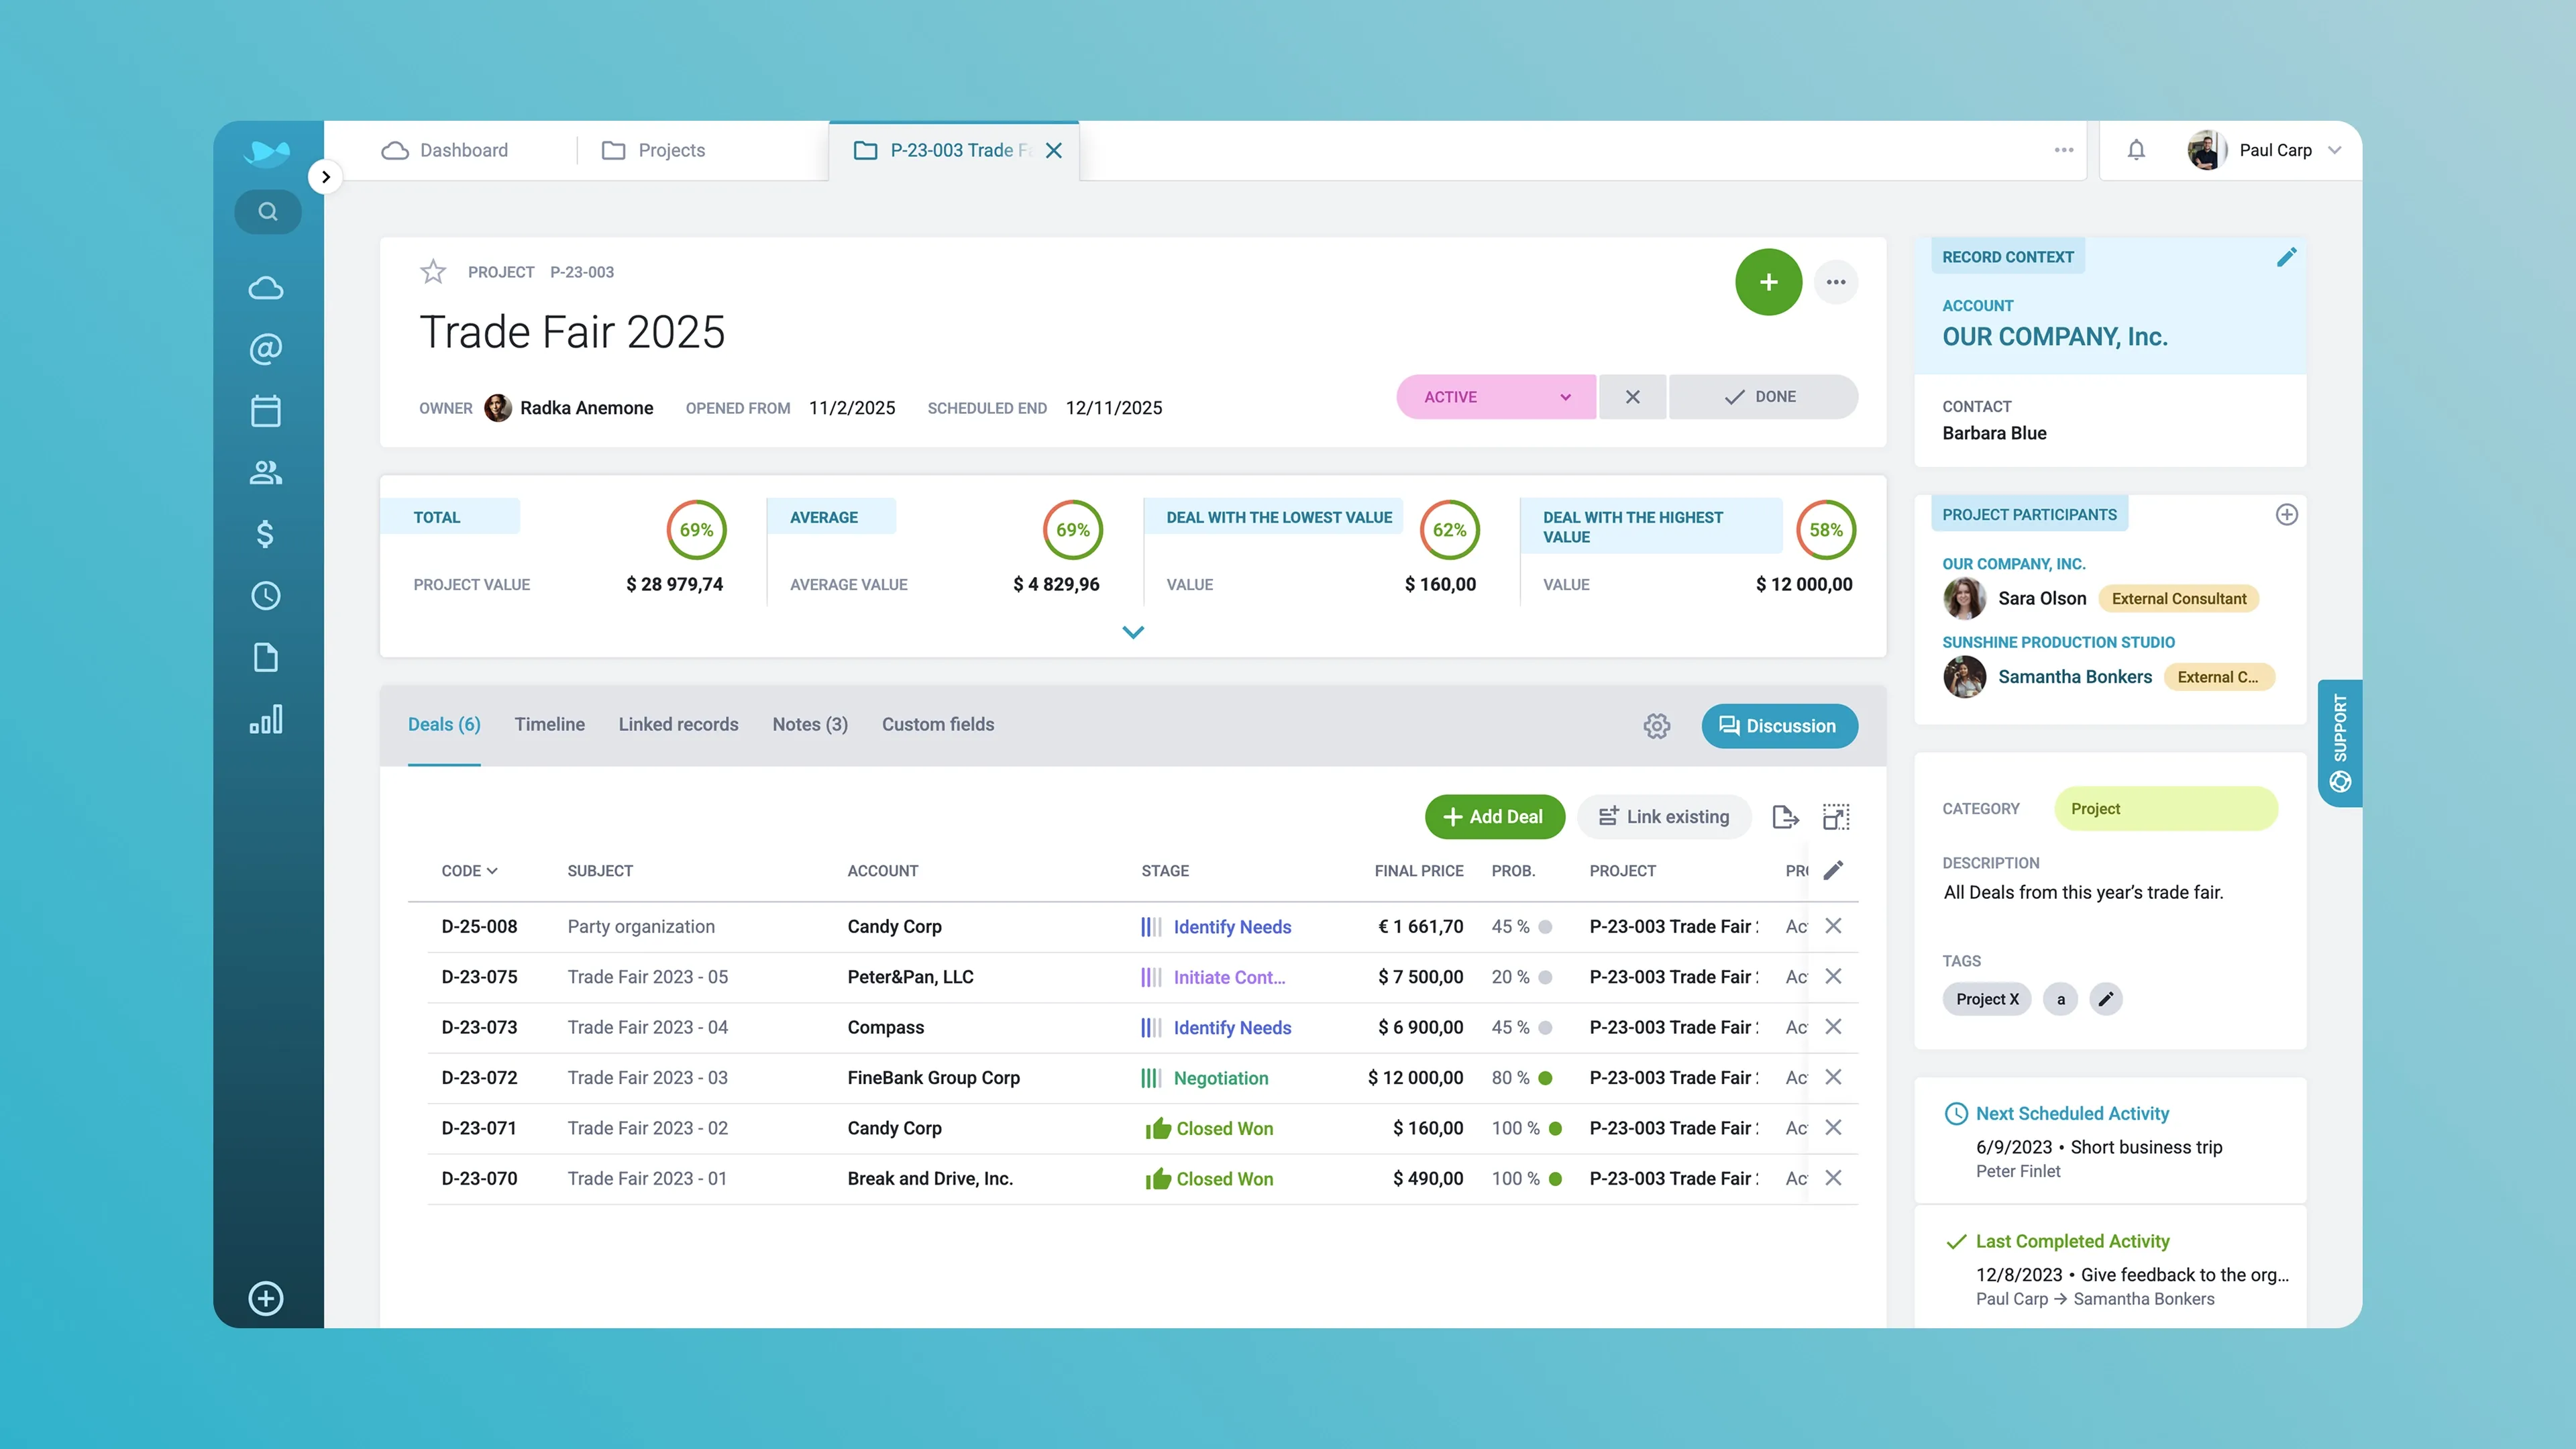Remove deal D-23-072 with its X
The image size is (2576, 1449).
(x=1833, y=1077)
